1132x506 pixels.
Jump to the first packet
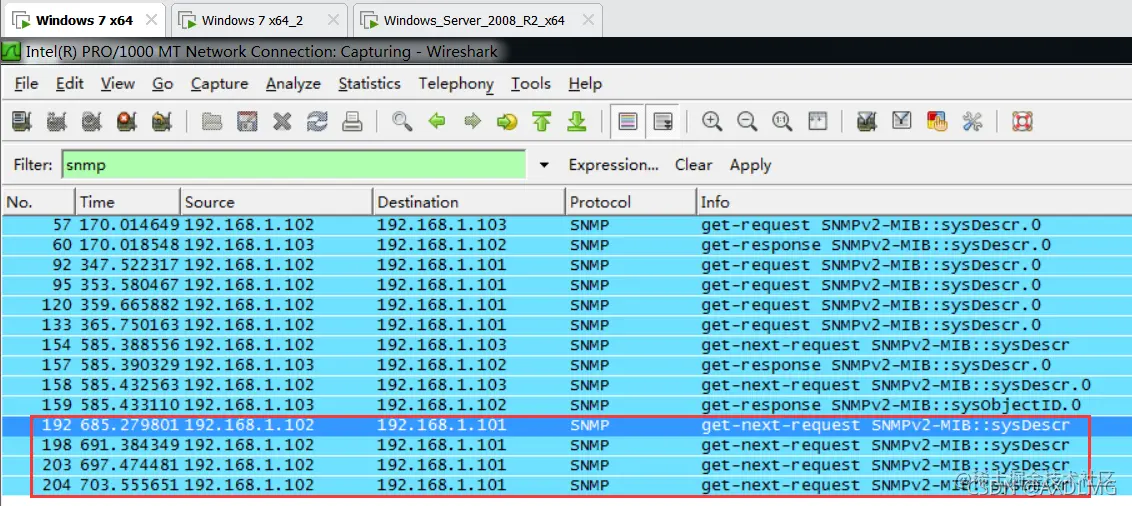point(541,121)
